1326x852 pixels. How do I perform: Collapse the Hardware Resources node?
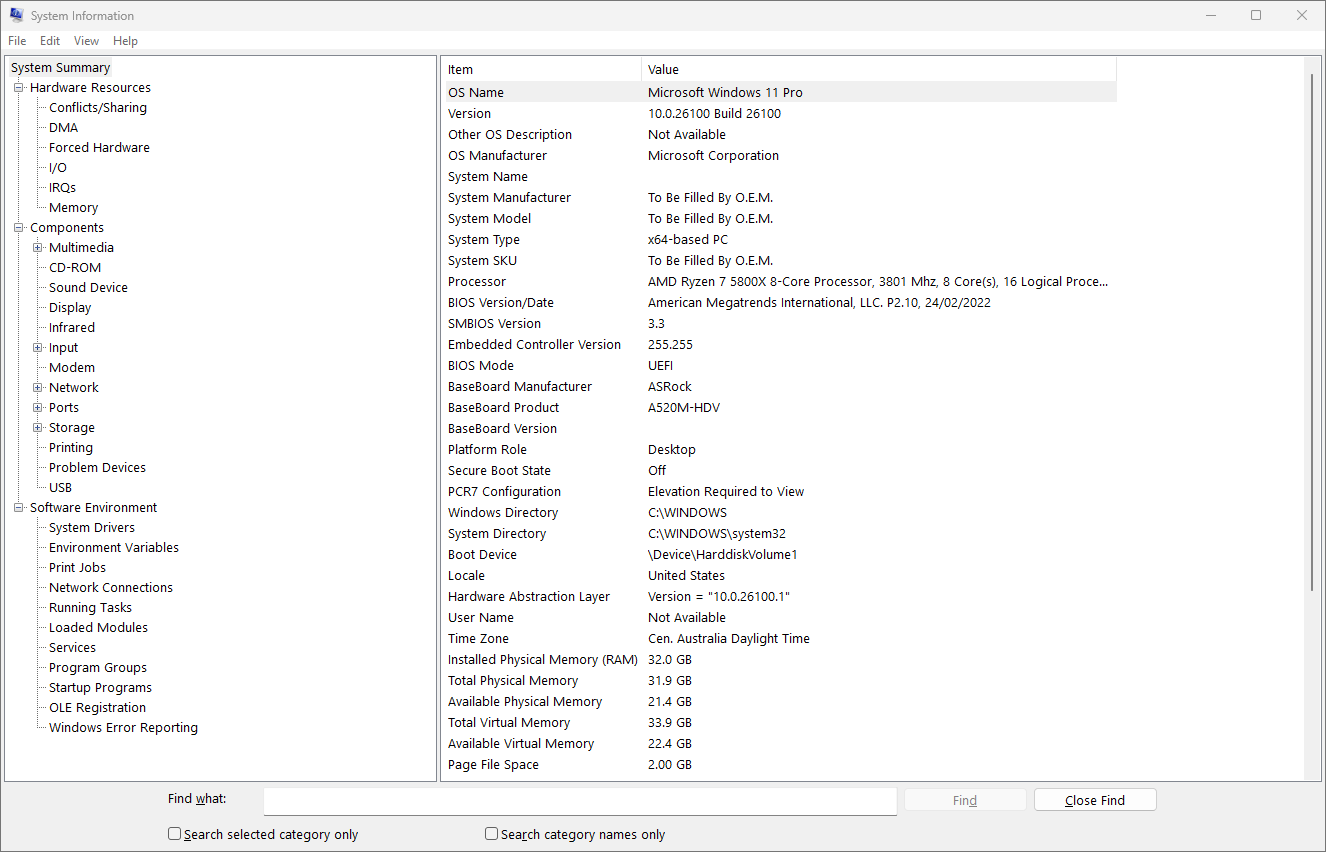click(18, 87)
